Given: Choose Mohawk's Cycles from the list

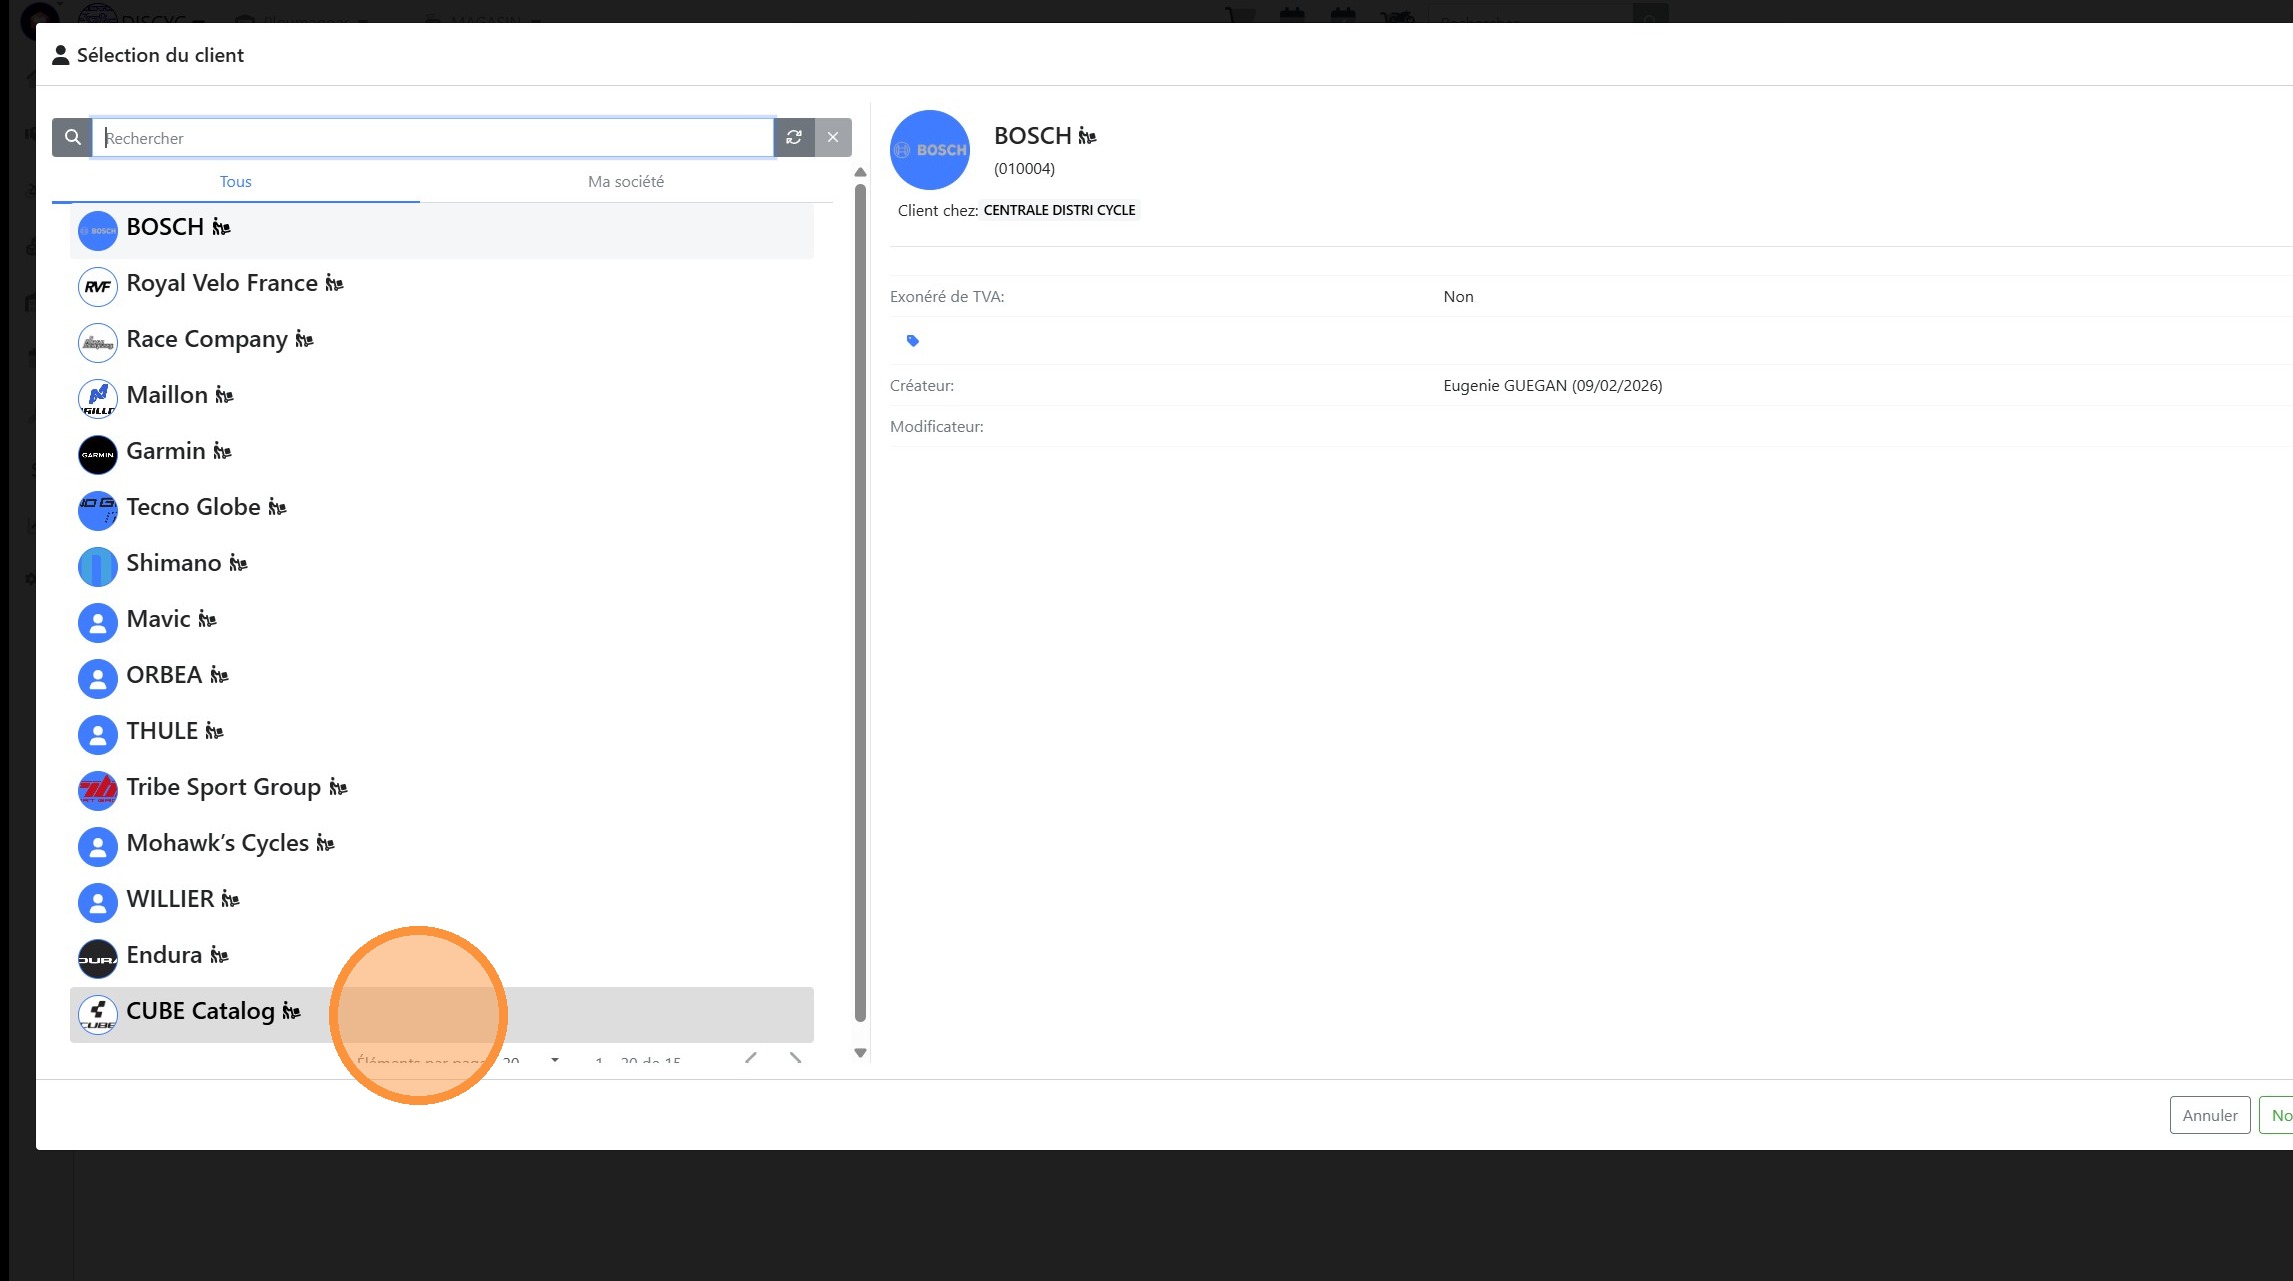Looking at the screenshot, I should click(x=217, y=844).
